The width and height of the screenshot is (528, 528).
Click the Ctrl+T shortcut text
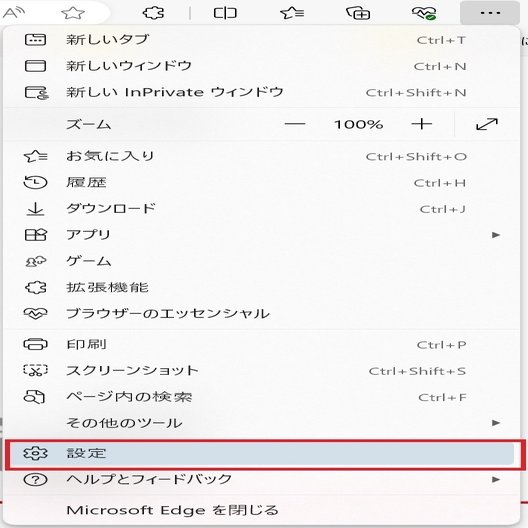[441, 40]
